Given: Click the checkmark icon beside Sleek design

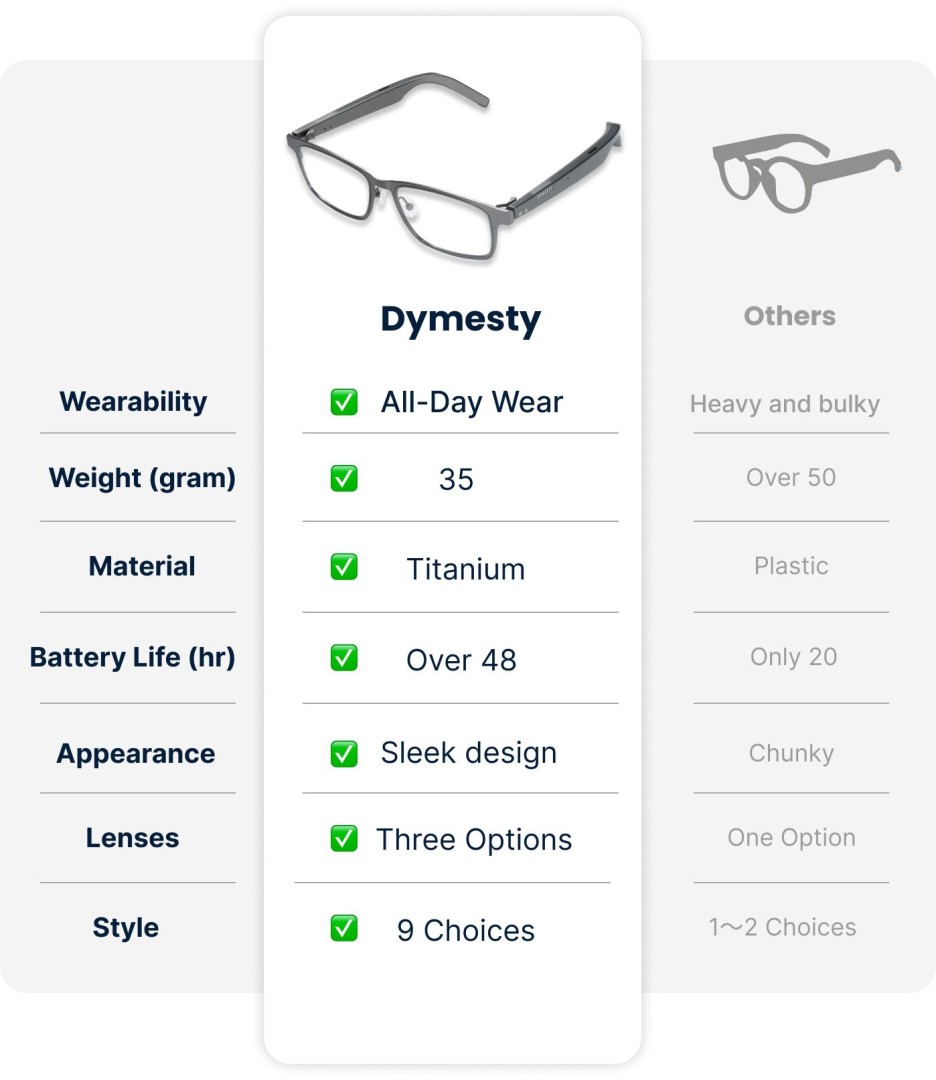Looking at the screenshot, I should (x=344, y=754).
